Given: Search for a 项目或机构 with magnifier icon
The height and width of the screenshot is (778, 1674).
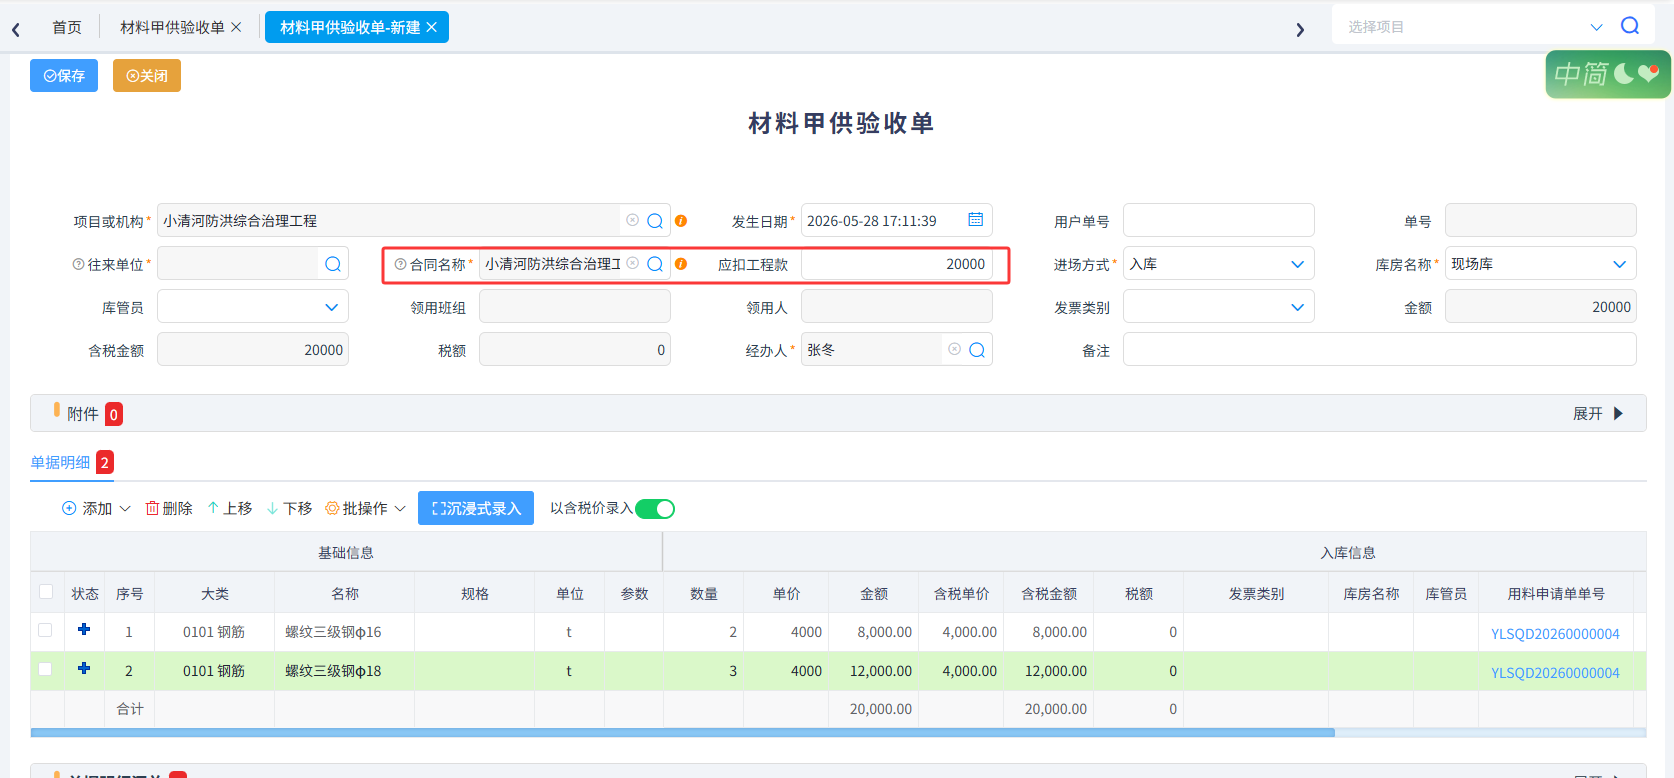Looking at the screenshot, I should 655,221.
